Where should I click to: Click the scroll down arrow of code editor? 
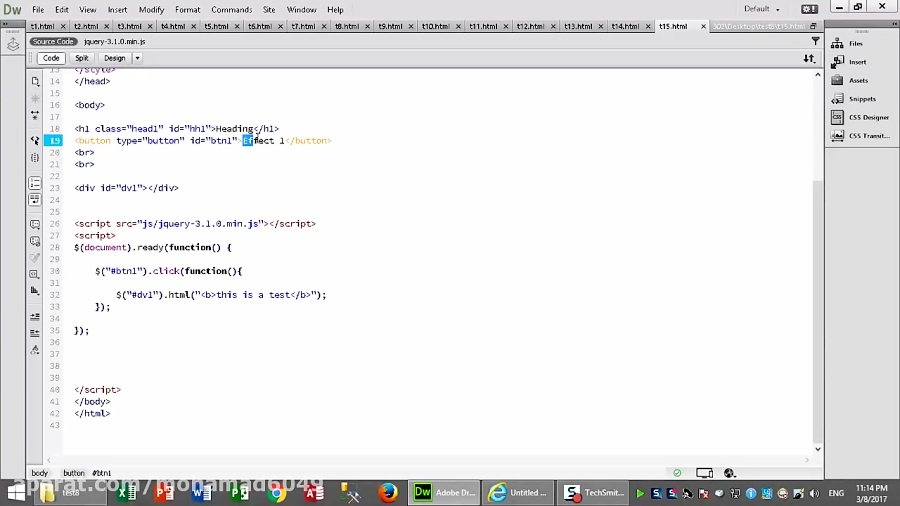[817, 449]
